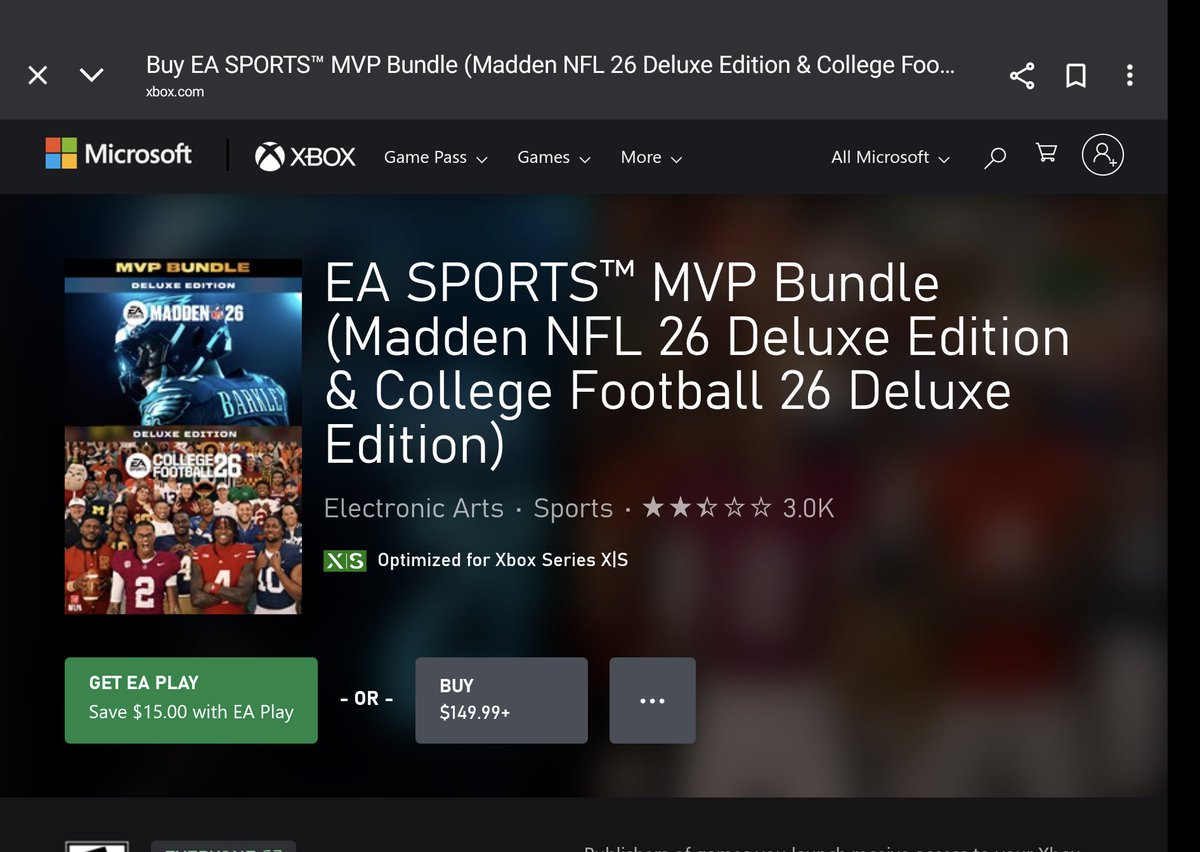Click the page title in browser bar

[x=550, y=65]
